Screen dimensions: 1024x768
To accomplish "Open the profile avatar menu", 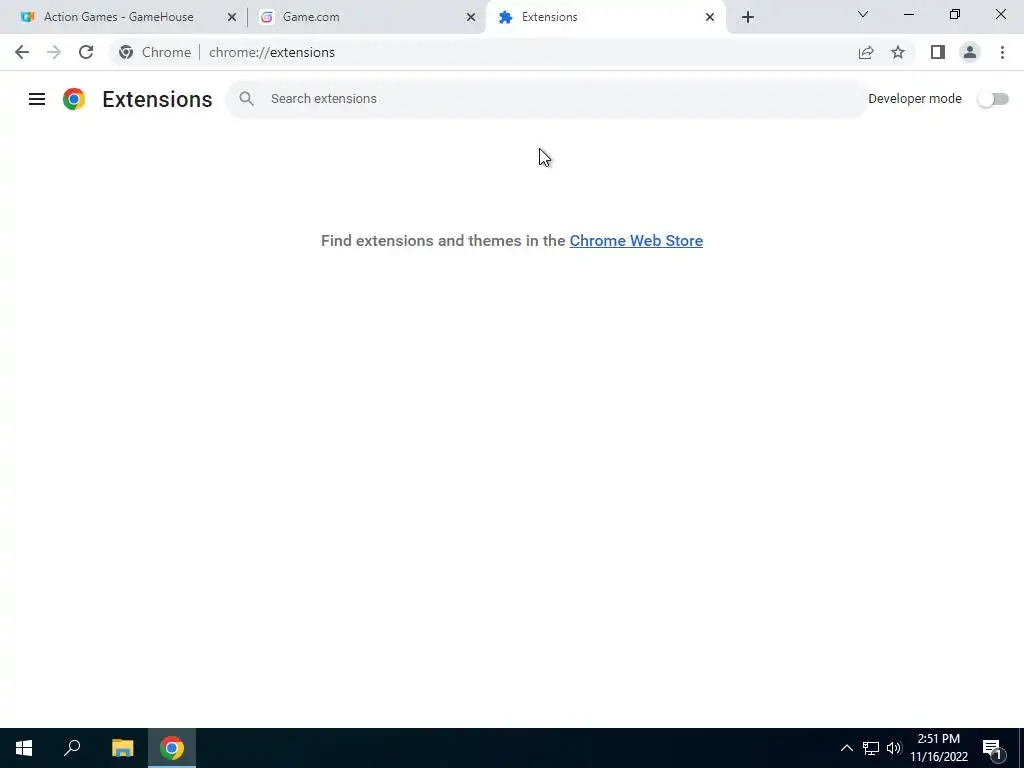I will pos(970,52).
